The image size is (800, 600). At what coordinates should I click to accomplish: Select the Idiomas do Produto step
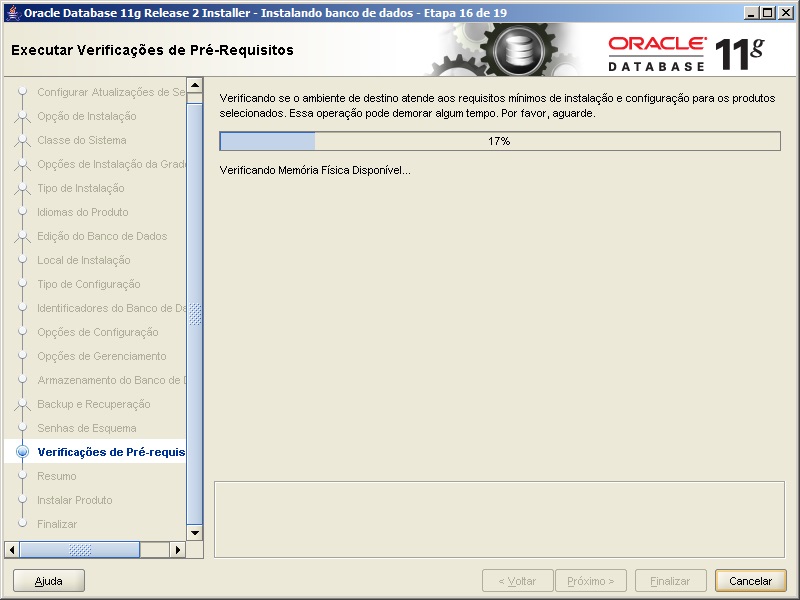pos(83,212)
